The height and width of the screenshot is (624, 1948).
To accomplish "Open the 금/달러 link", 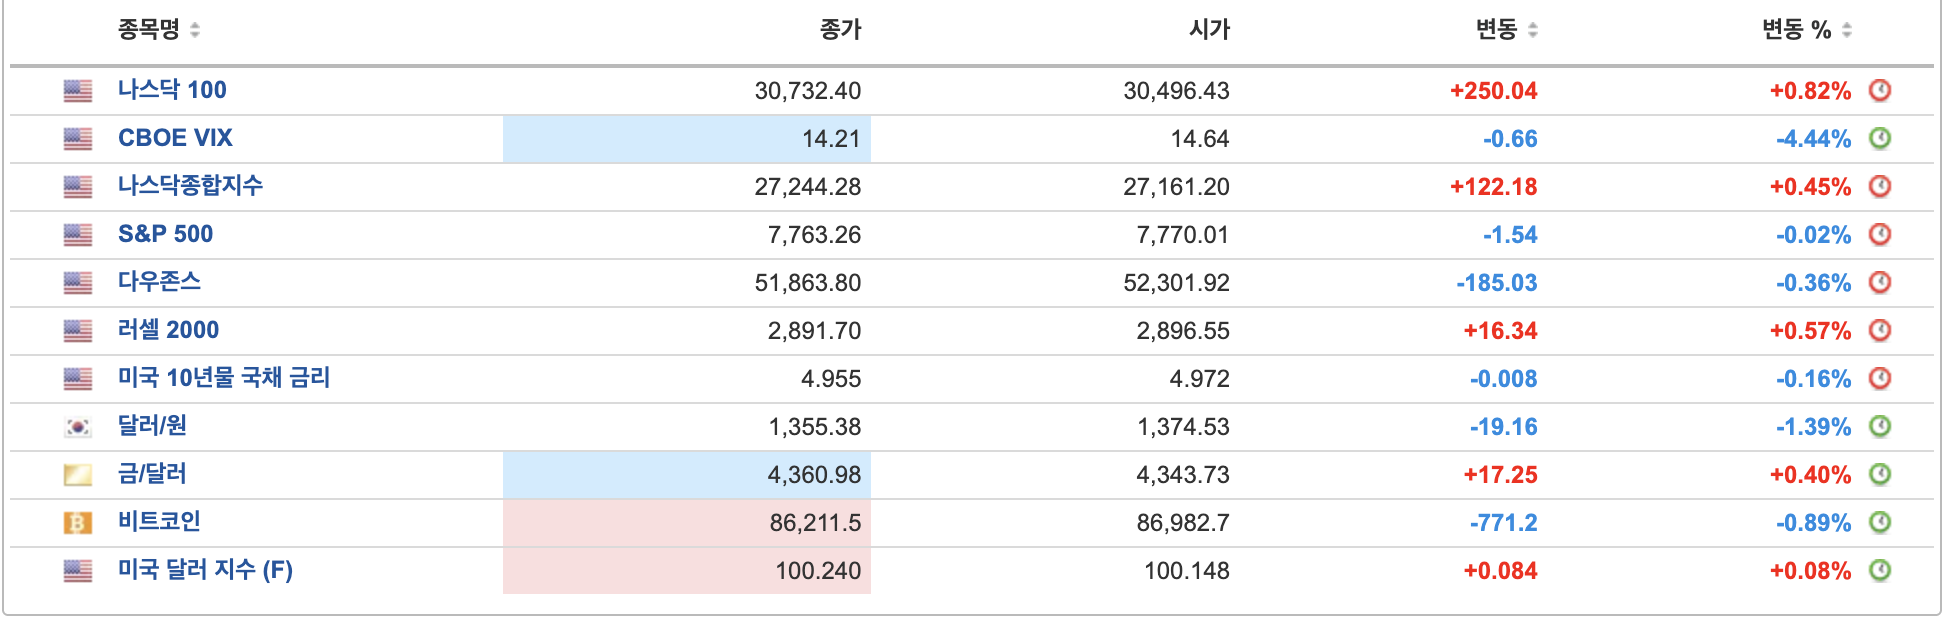I will tap(152, 474).
